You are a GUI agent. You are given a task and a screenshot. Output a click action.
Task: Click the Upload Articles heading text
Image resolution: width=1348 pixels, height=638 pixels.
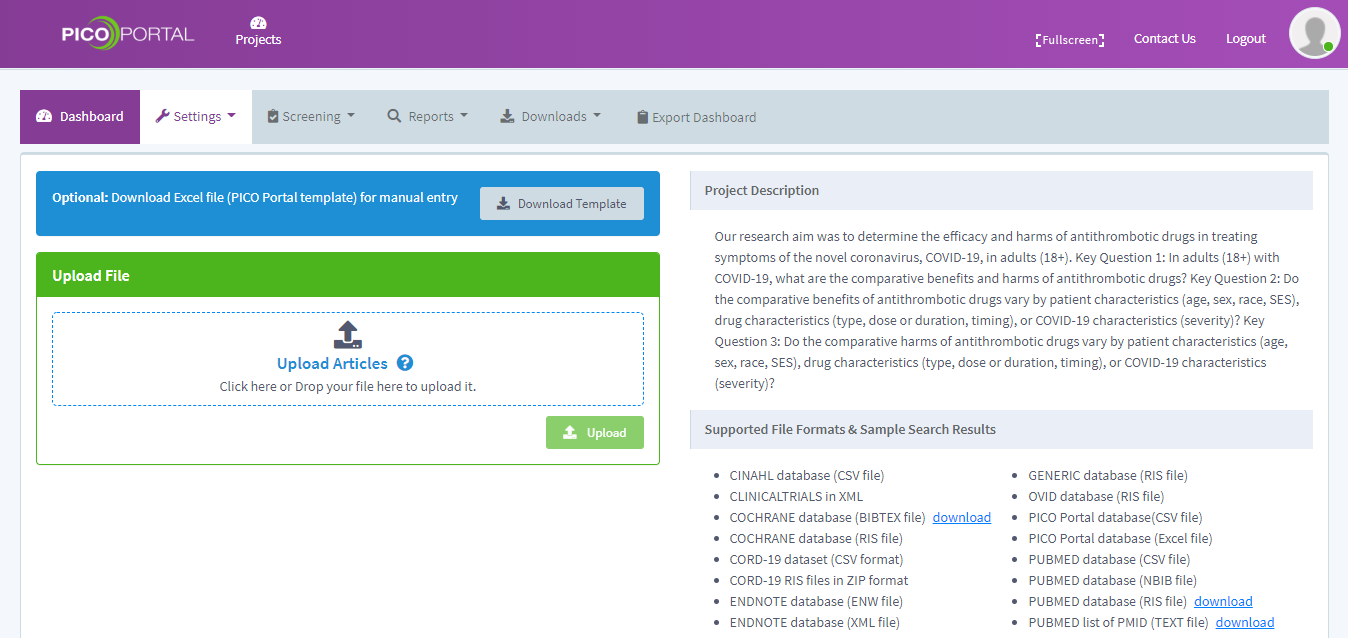[x=332, y=364]
